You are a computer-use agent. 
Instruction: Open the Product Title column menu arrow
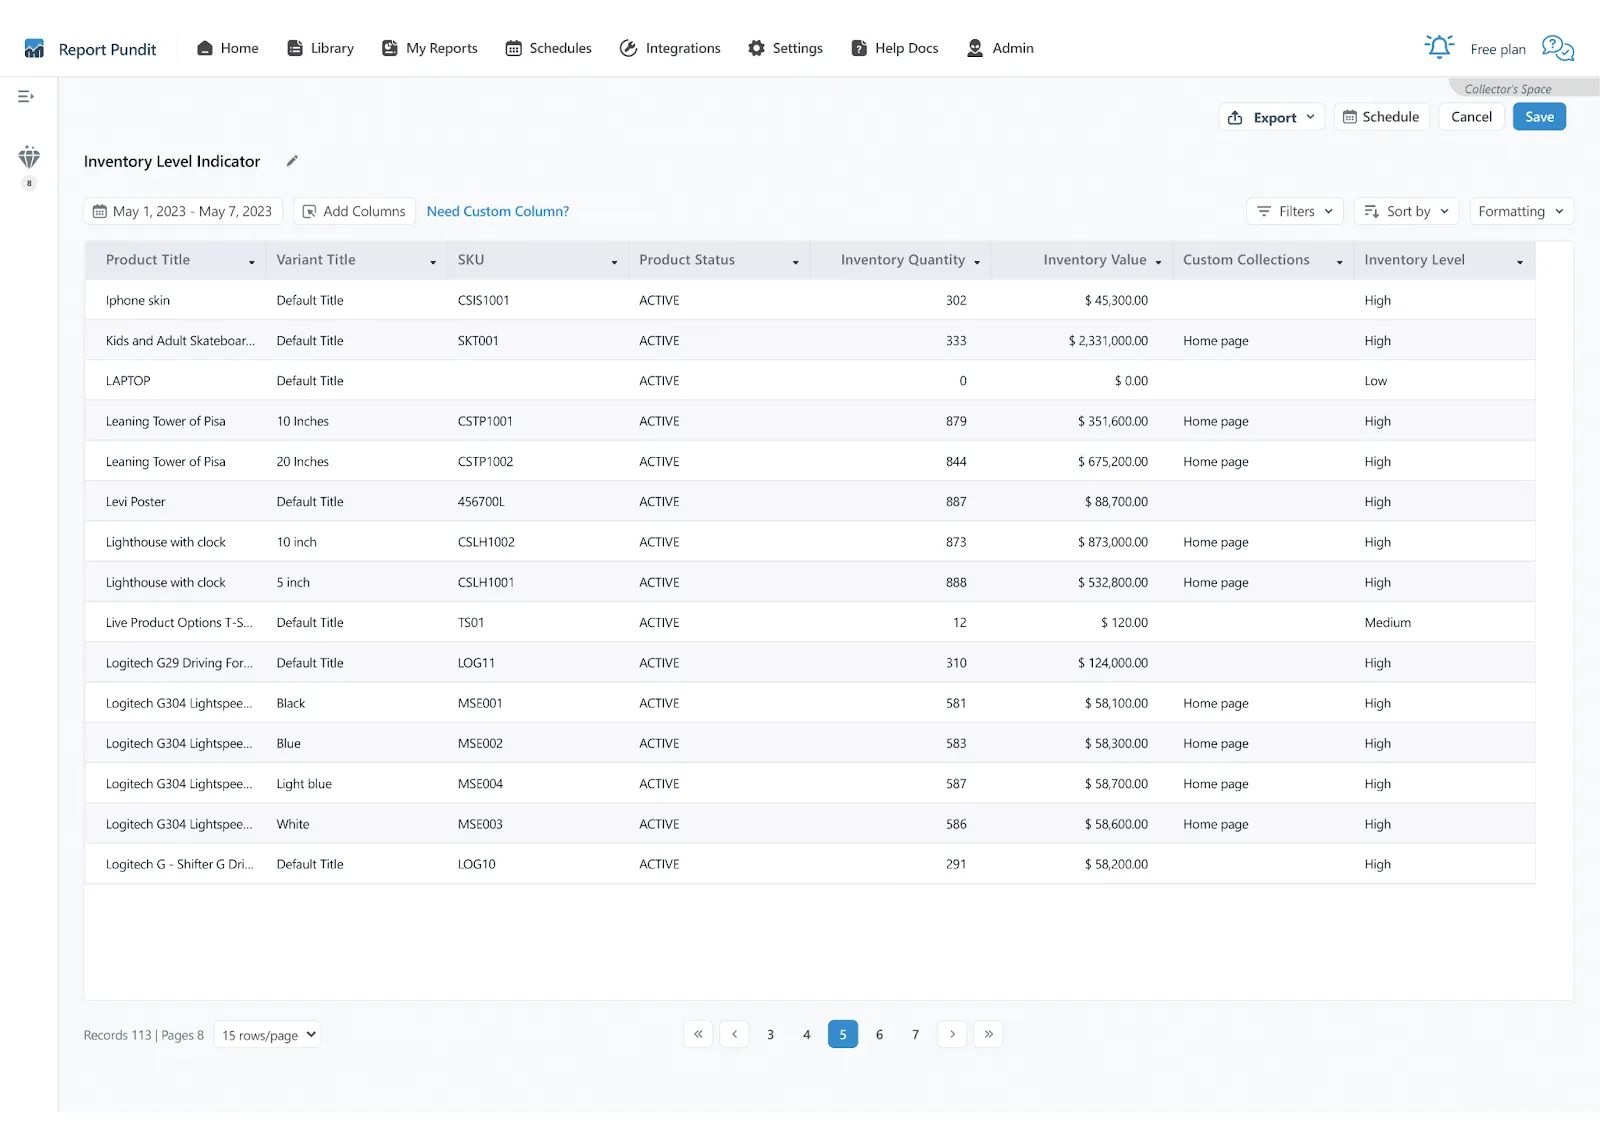[252, 262]
